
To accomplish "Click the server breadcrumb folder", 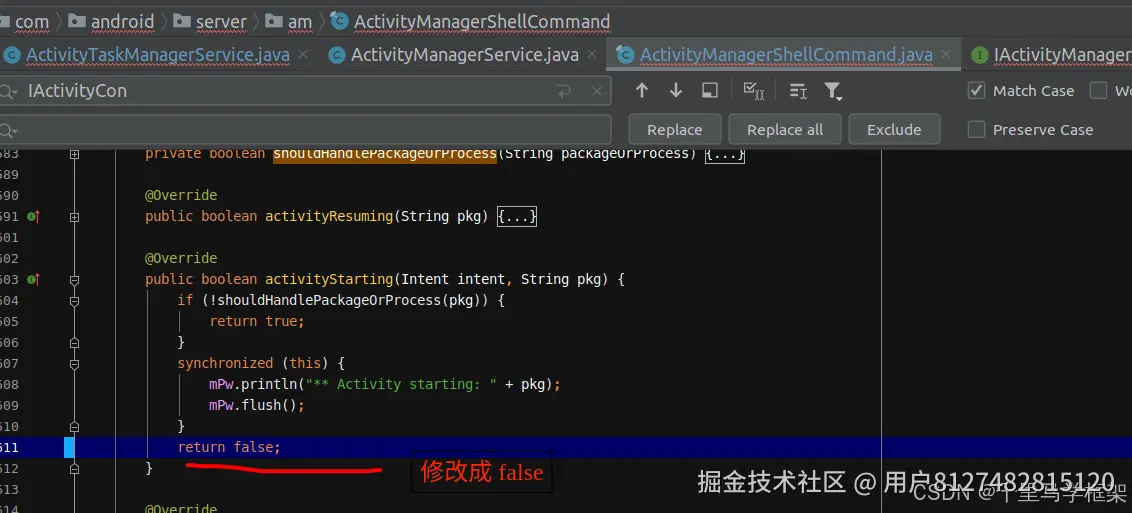I will point(212,22).
